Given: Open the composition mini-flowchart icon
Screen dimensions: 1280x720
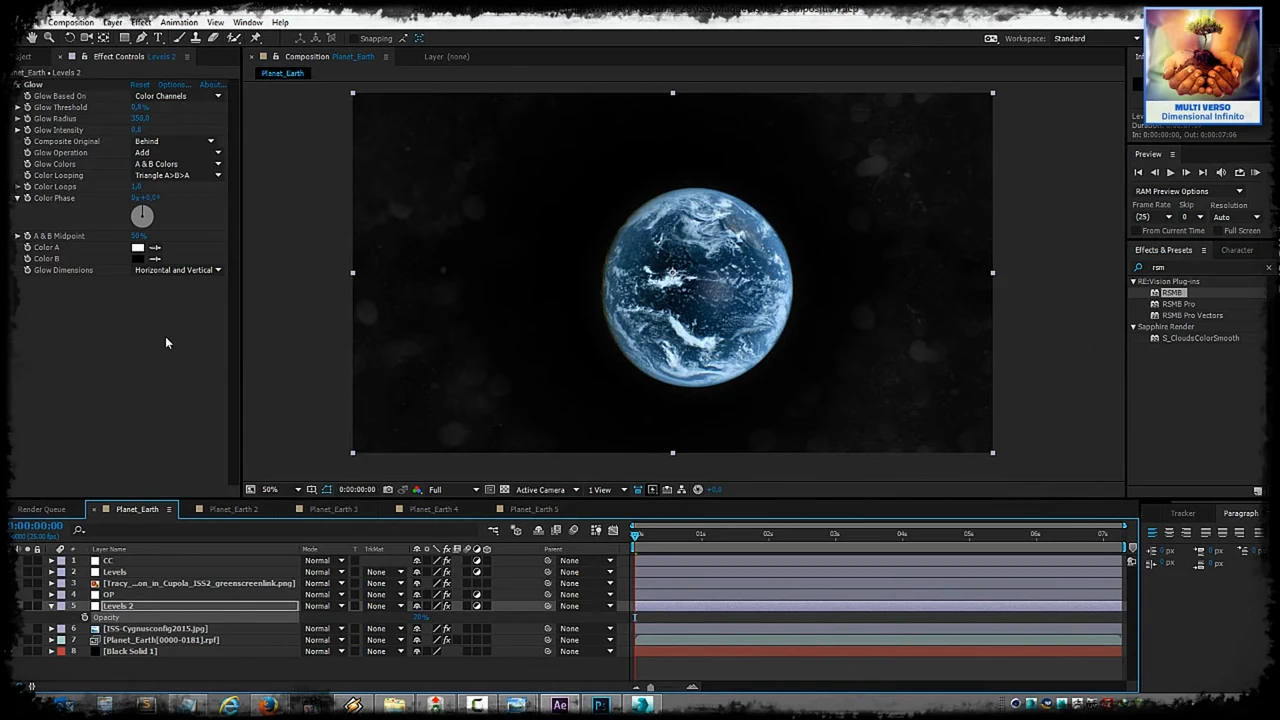Looking at the screenshot, I should 493,530.
